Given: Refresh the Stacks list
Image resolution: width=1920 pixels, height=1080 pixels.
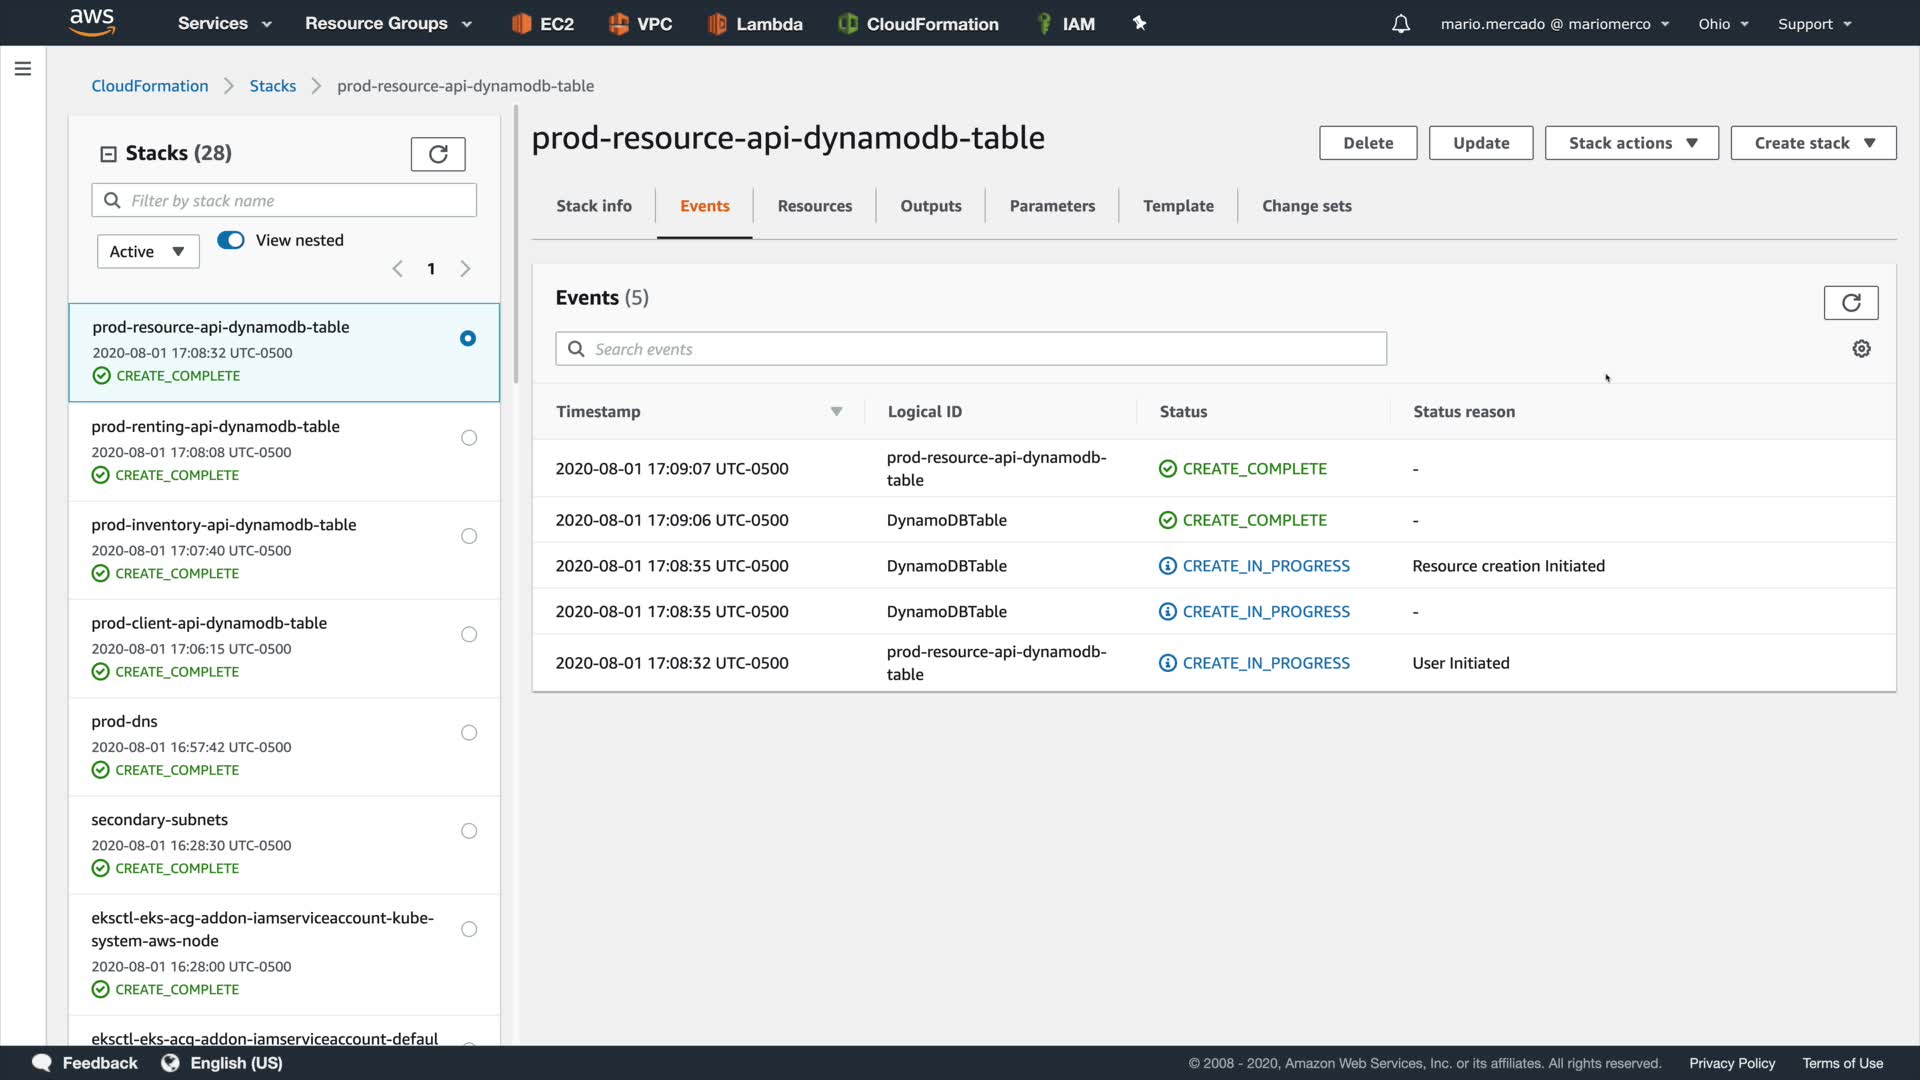Looking at the screenshot, I should [438, 154].
